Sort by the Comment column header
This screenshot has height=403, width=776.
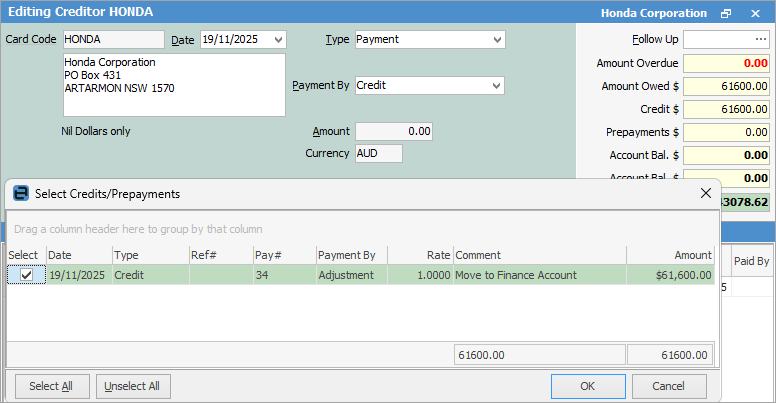click(x=540, y=255)
